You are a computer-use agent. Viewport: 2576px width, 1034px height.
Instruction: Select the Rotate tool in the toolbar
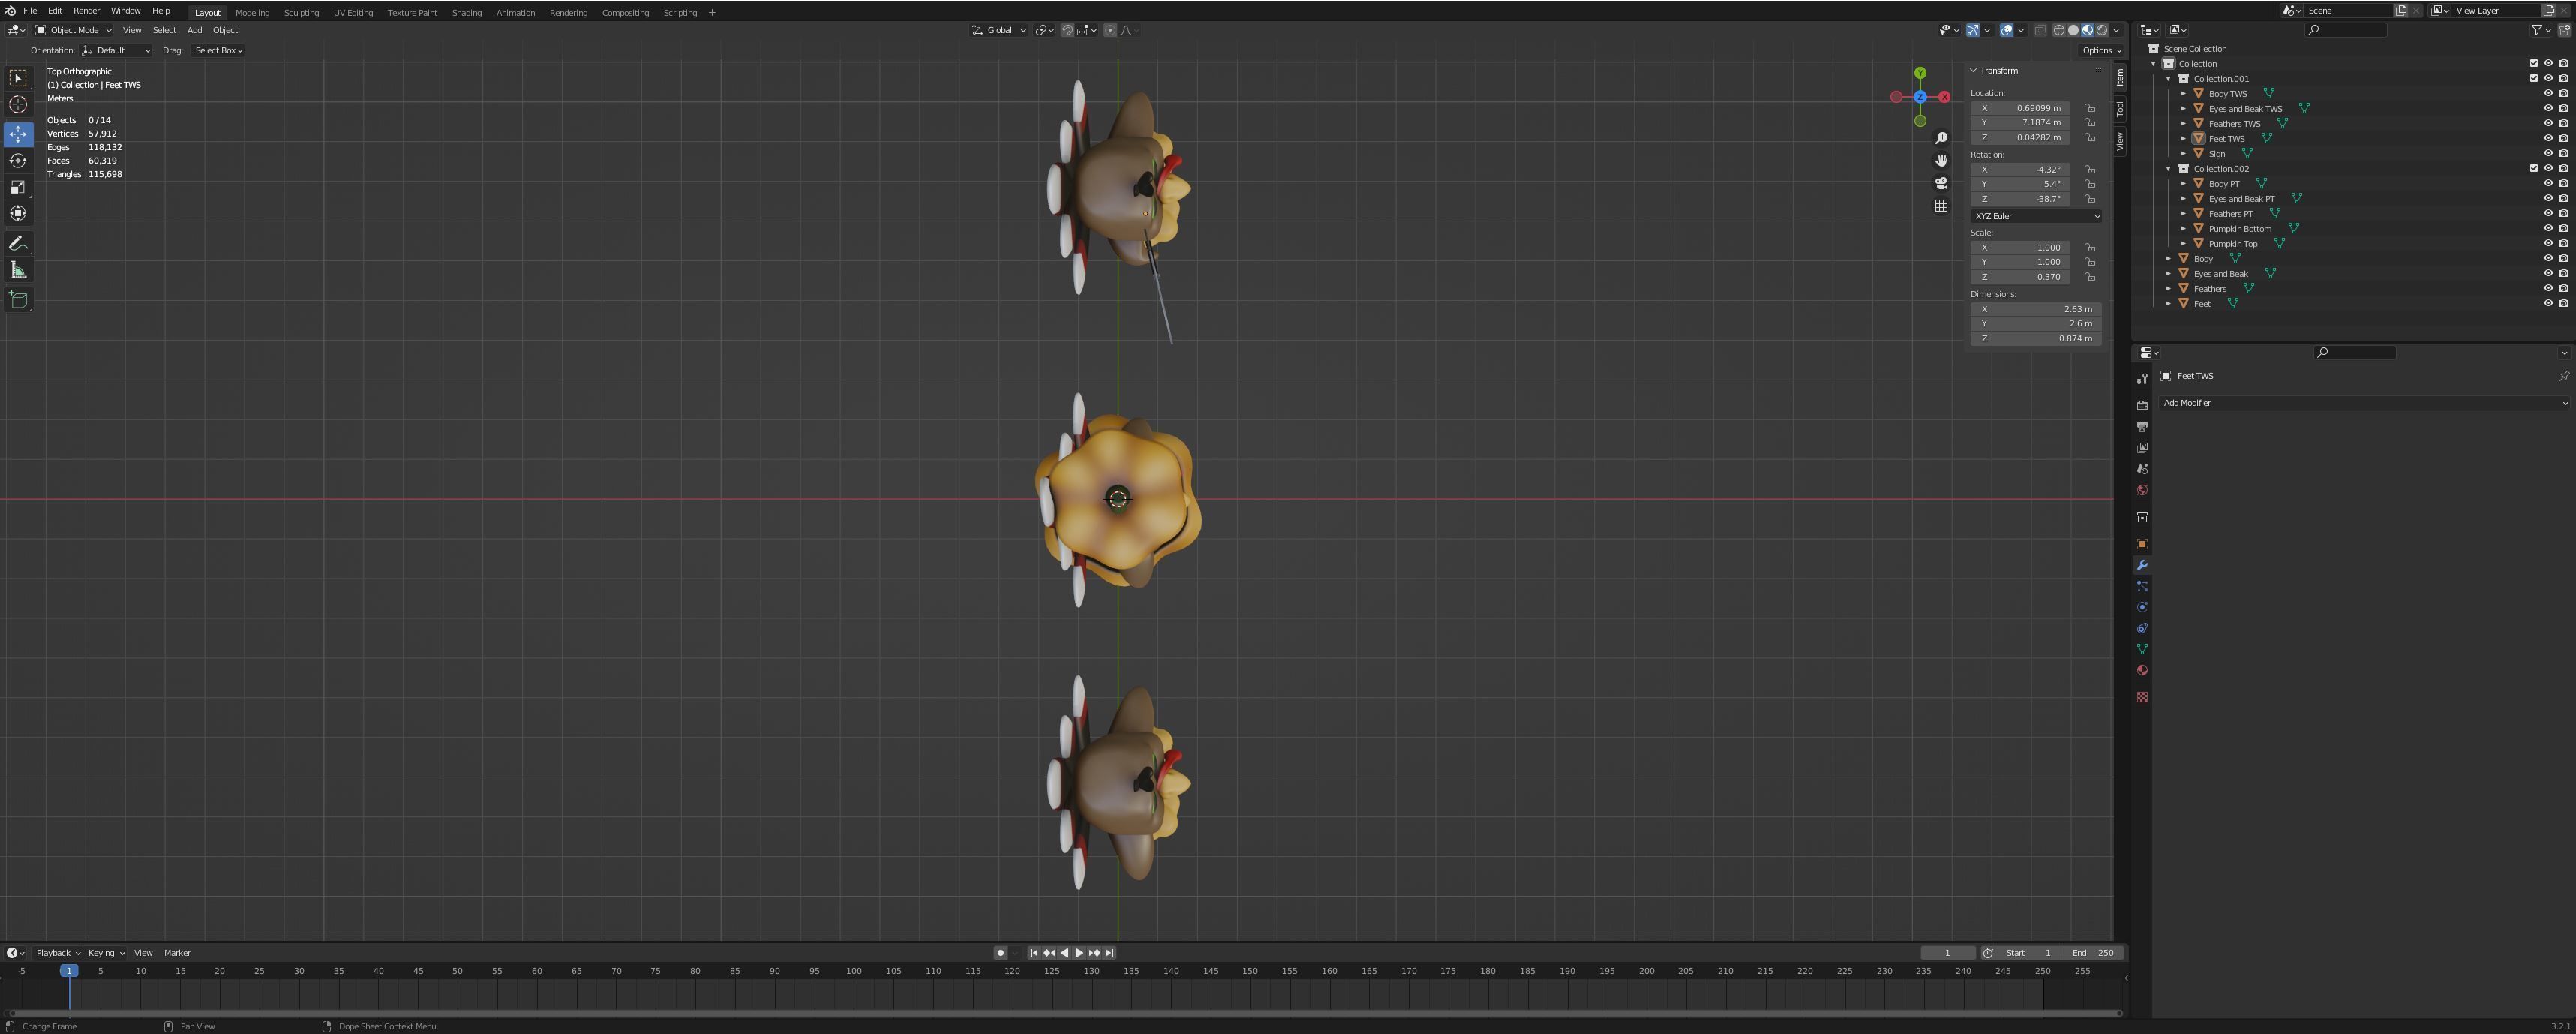click(18, 160)
